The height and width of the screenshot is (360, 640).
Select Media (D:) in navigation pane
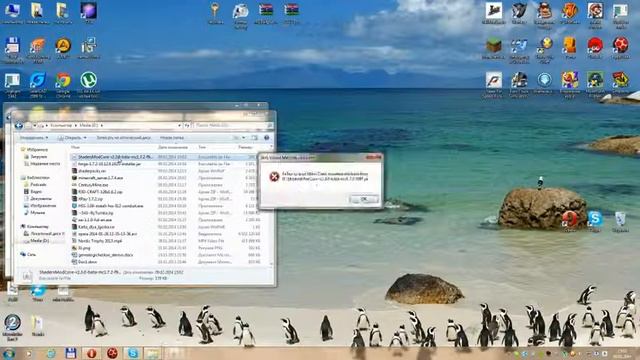click(39, 241)
